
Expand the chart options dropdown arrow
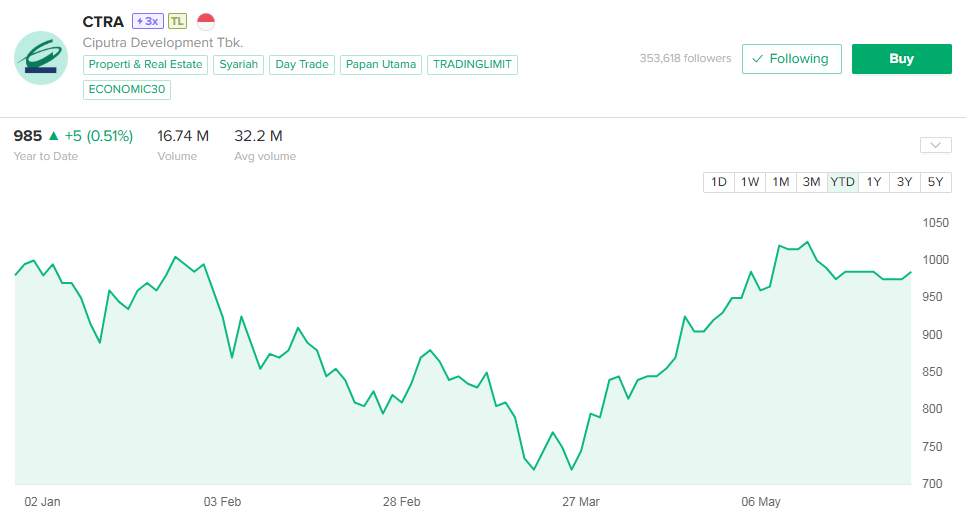936,145
